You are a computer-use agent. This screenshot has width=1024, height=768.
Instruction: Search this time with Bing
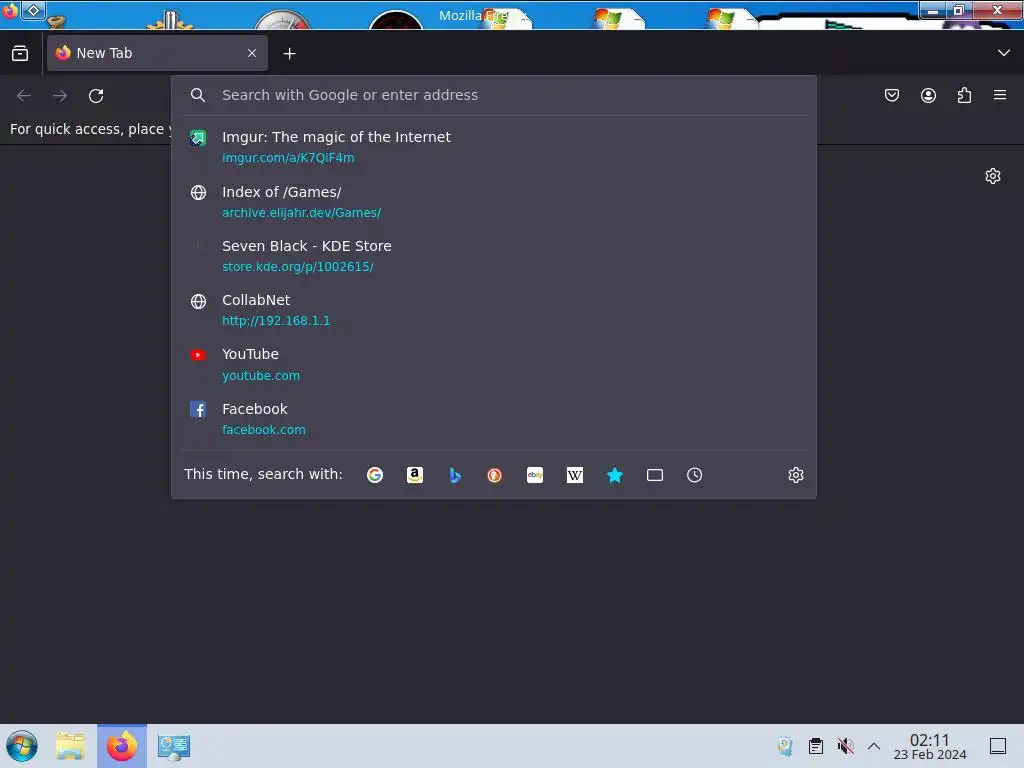(455, 475)
